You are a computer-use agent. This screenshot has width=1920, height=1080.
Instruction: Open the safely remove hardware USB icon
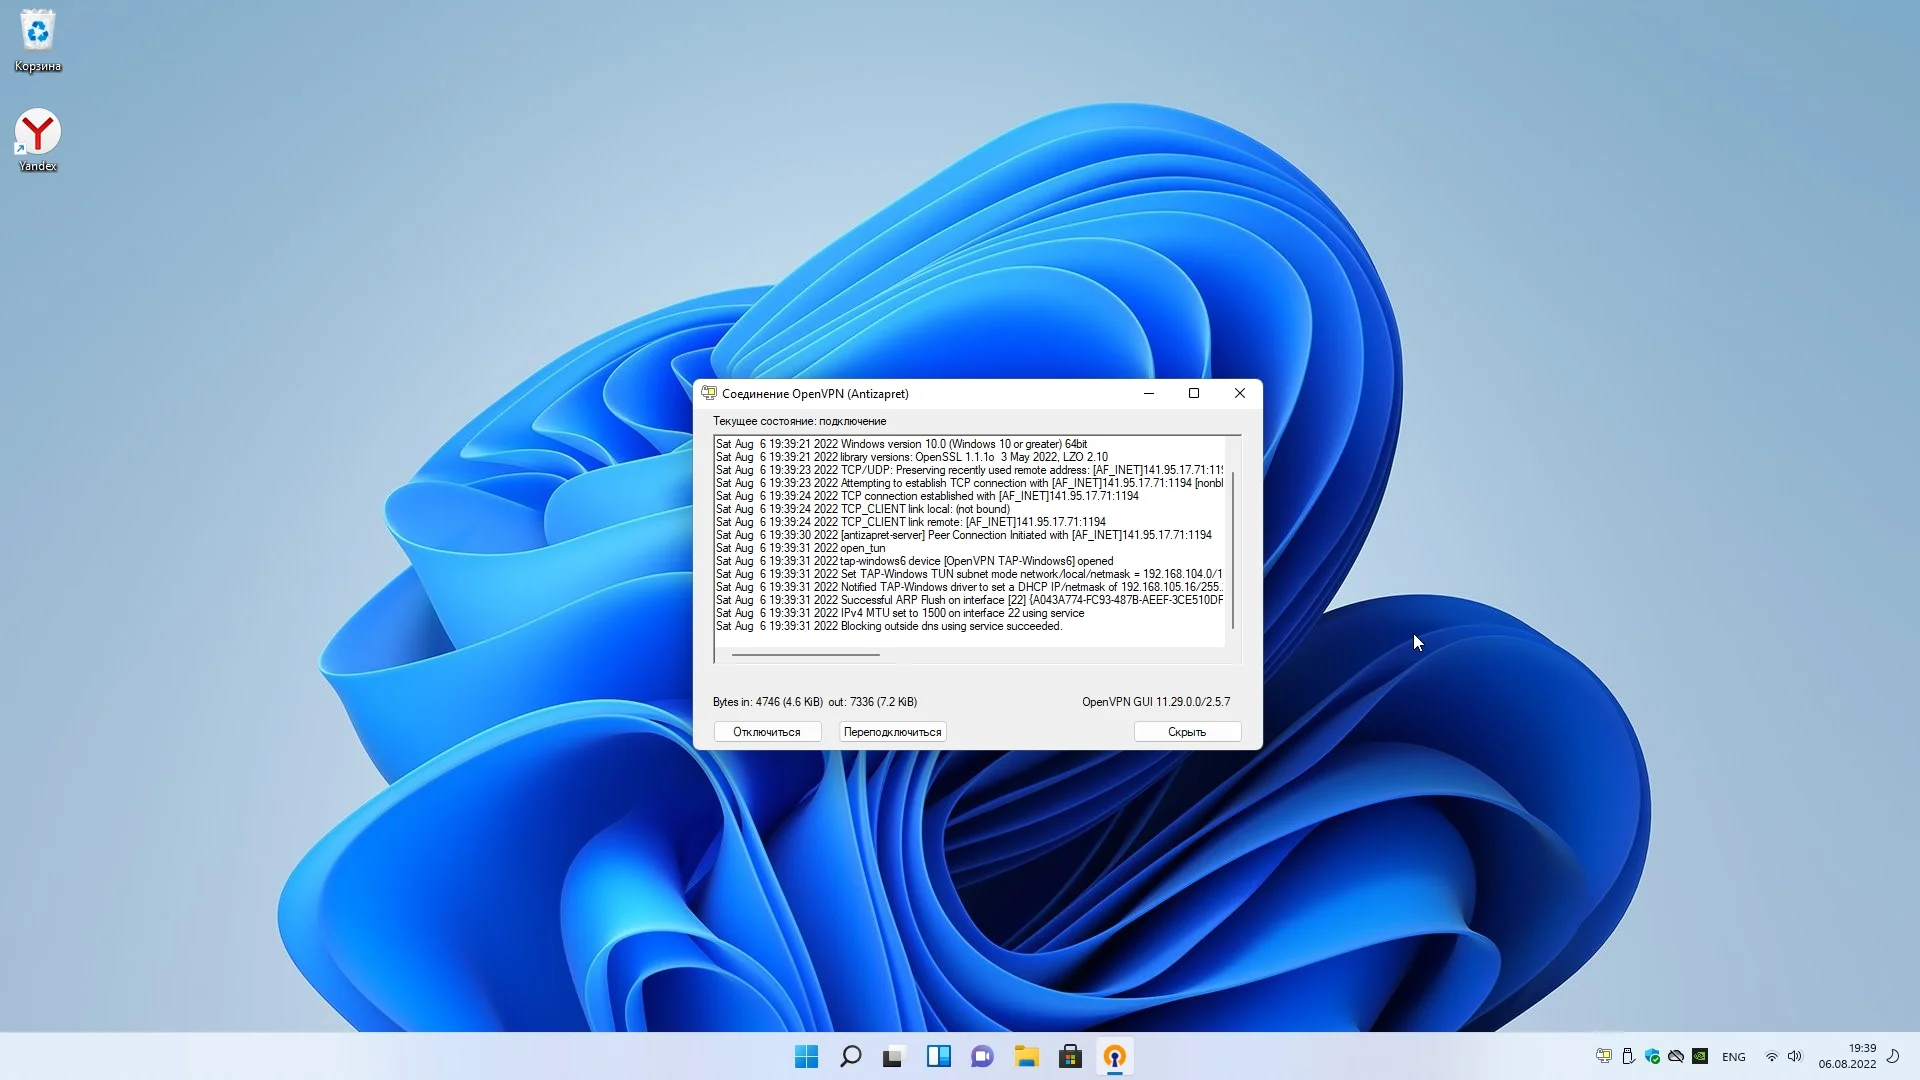(1628, 1056)
